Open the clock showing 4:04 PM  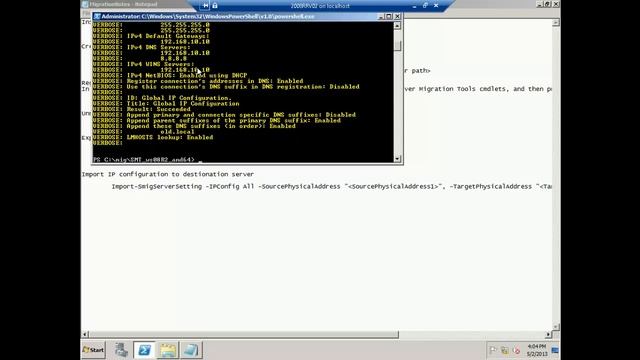pos(537,350)
